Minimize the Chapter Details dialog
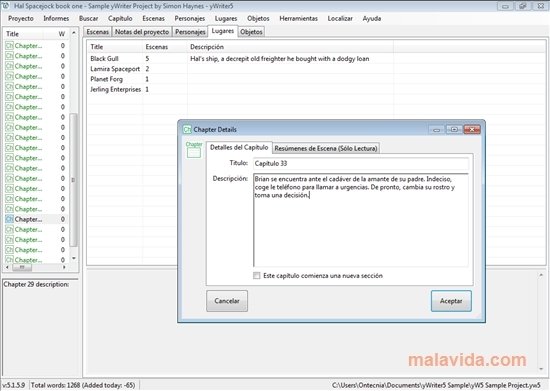 point(436,129)
